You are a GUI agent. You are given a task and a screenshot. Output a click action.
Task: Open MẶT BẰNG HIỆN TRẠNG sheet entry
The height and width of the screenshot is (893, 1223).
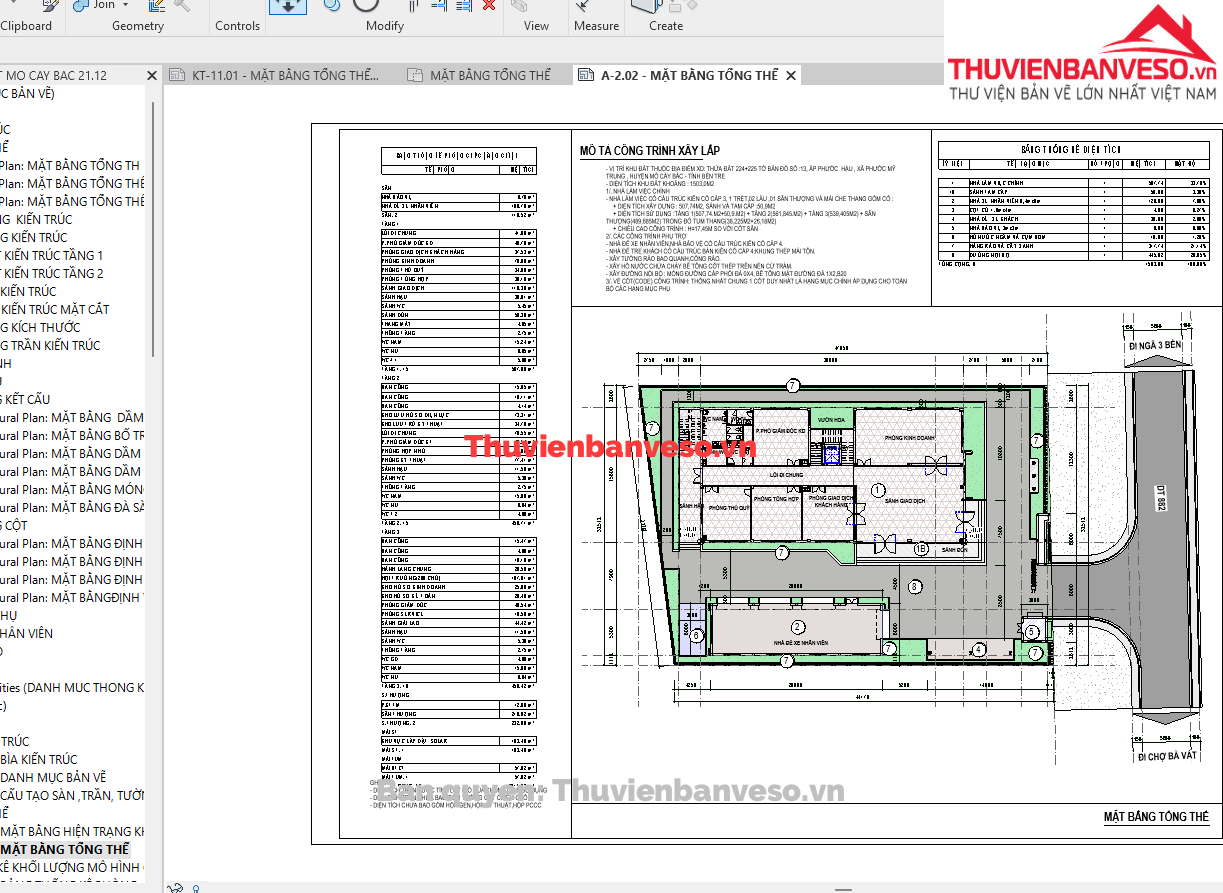72,831
